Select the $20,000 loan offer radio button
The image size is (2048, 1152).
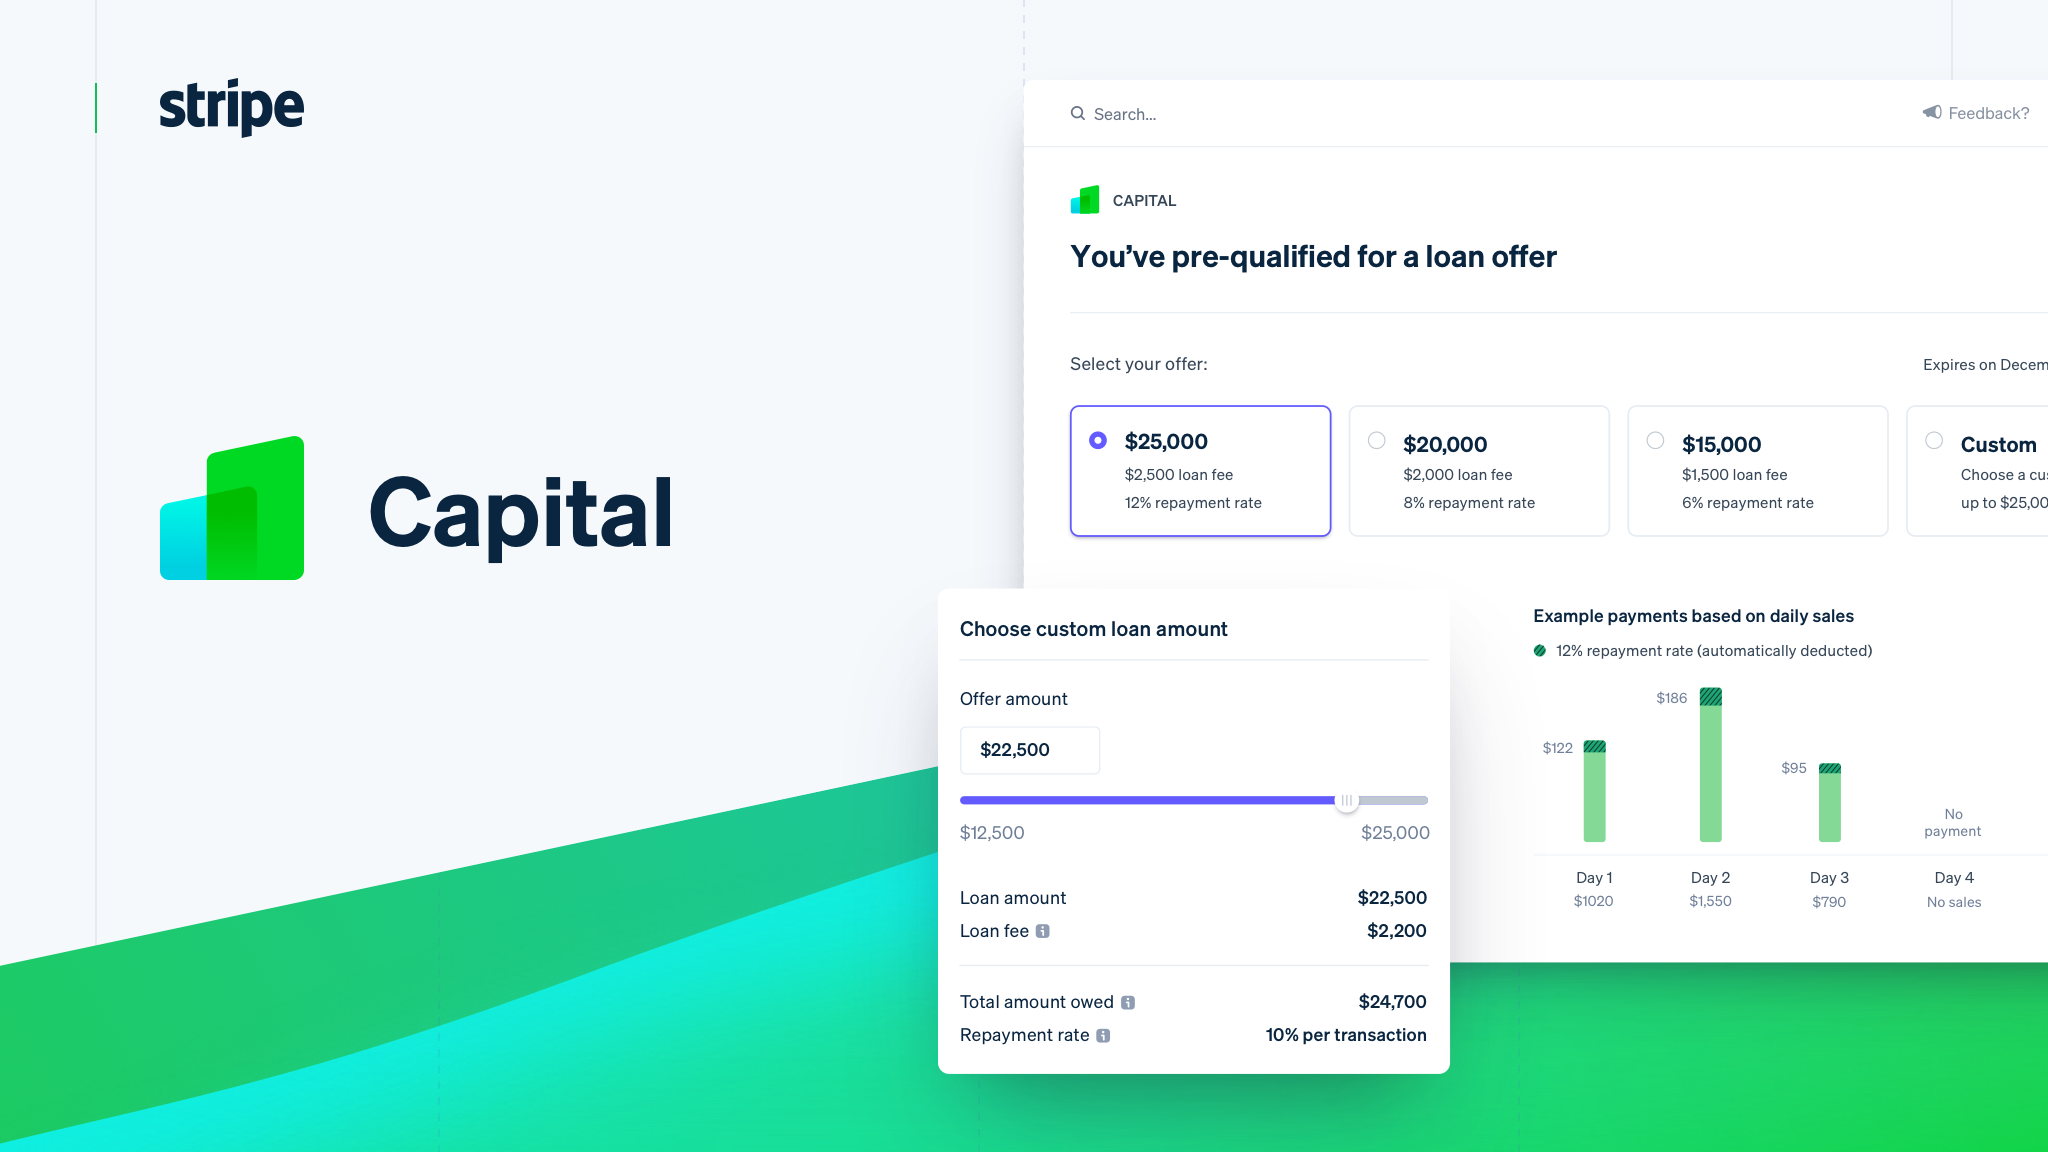click(1376, 442)
